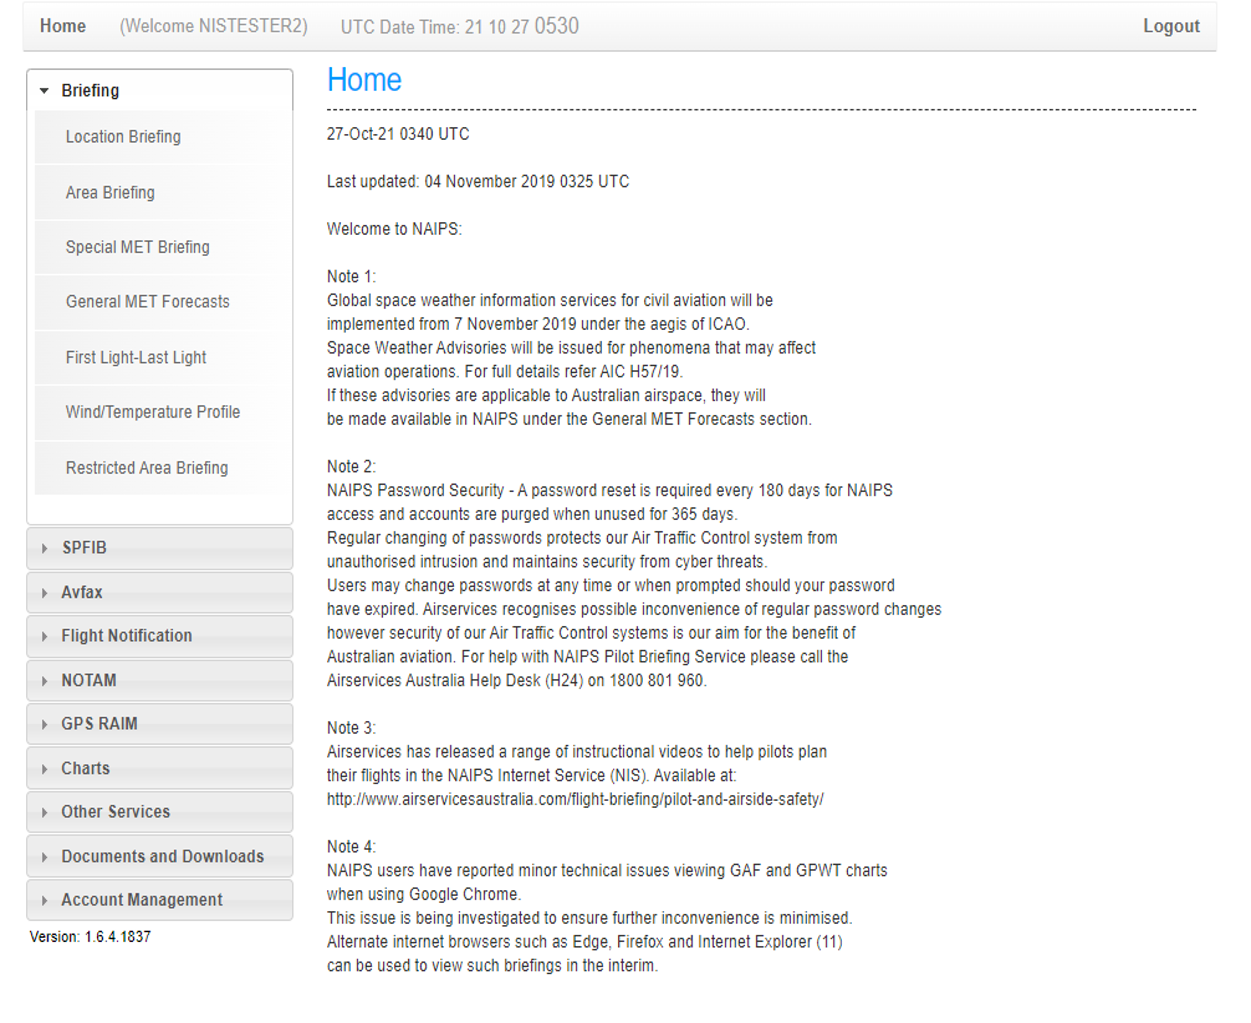The image size is (1251, 1023).
Task: Expand the NOTAM section arrow
Action: click(x=44, y=681)
